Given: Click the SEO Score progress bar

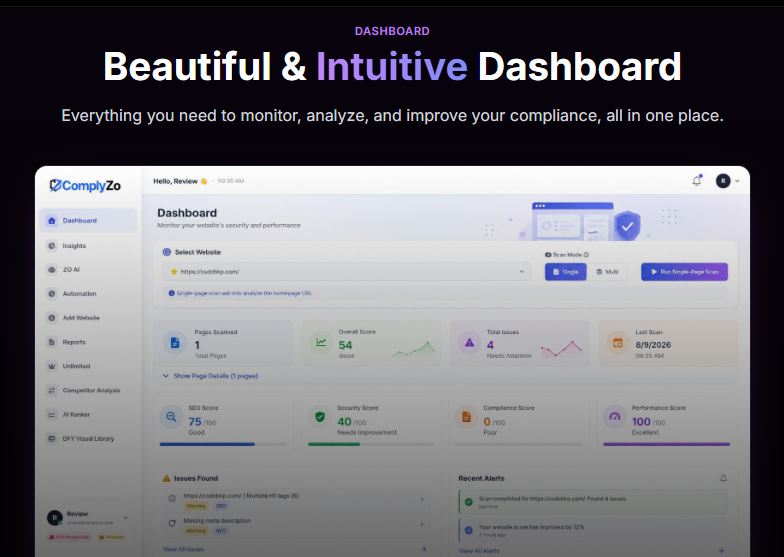Looking at the screenshot, I should (223, 444).
